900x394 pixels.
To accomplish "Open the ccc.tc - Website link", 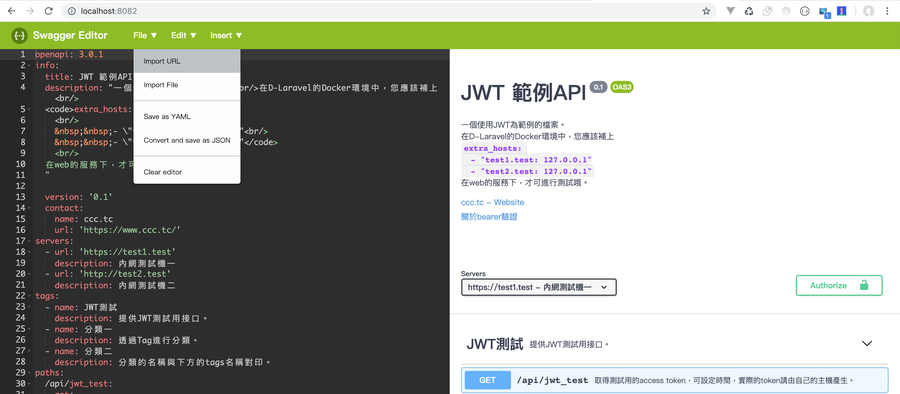I will pyautogui.click(x=492, y=202).
